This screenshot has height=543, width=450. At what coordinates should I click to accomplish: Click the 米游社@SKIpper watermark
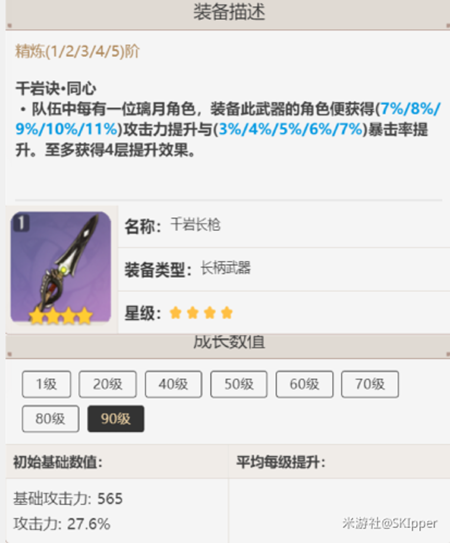[390, 523]
